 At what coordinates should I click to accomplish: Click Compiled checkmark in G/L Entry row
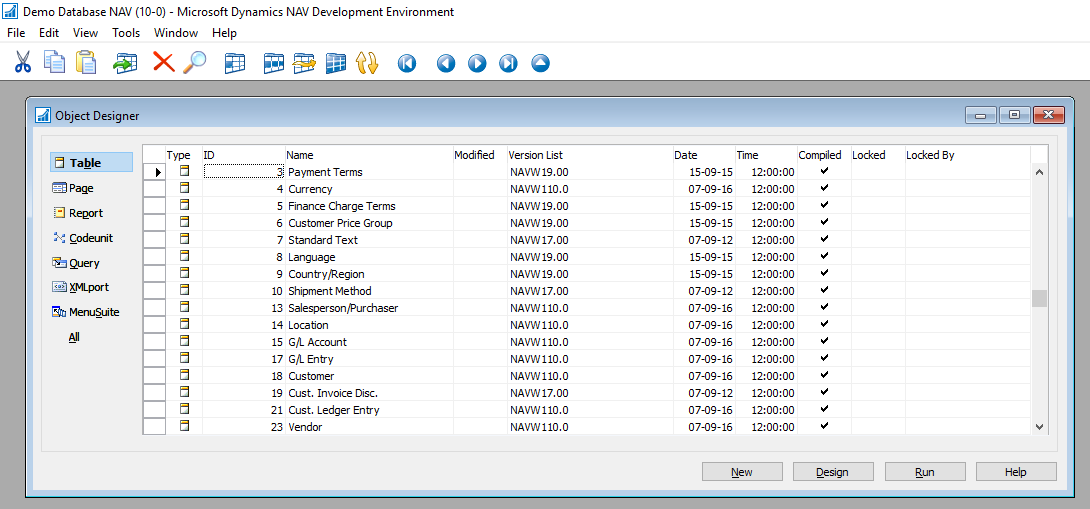824,357
